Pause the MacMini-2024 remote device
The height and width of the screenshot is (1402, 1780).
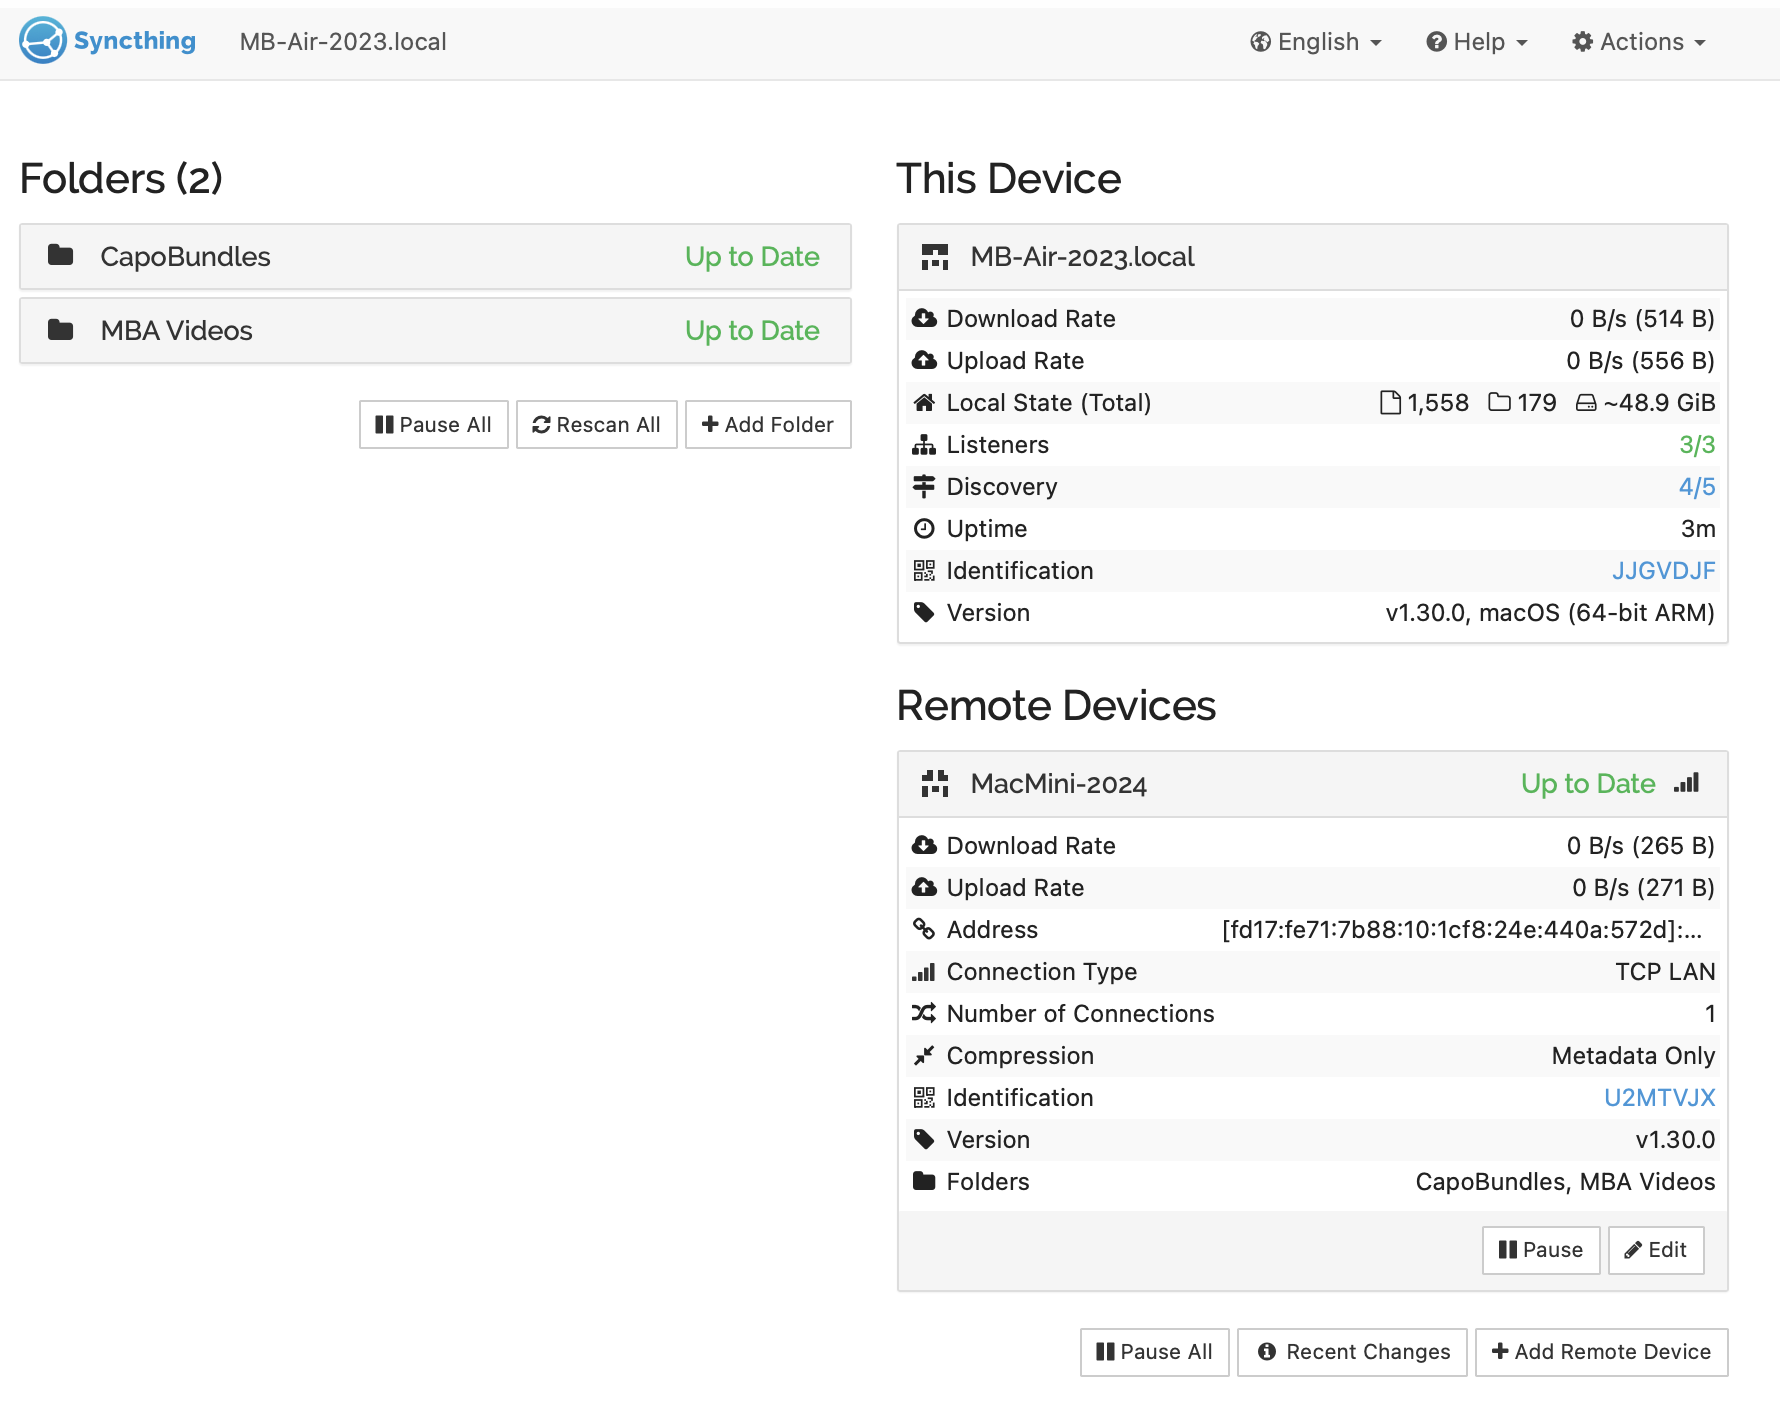[1540, 1250]
